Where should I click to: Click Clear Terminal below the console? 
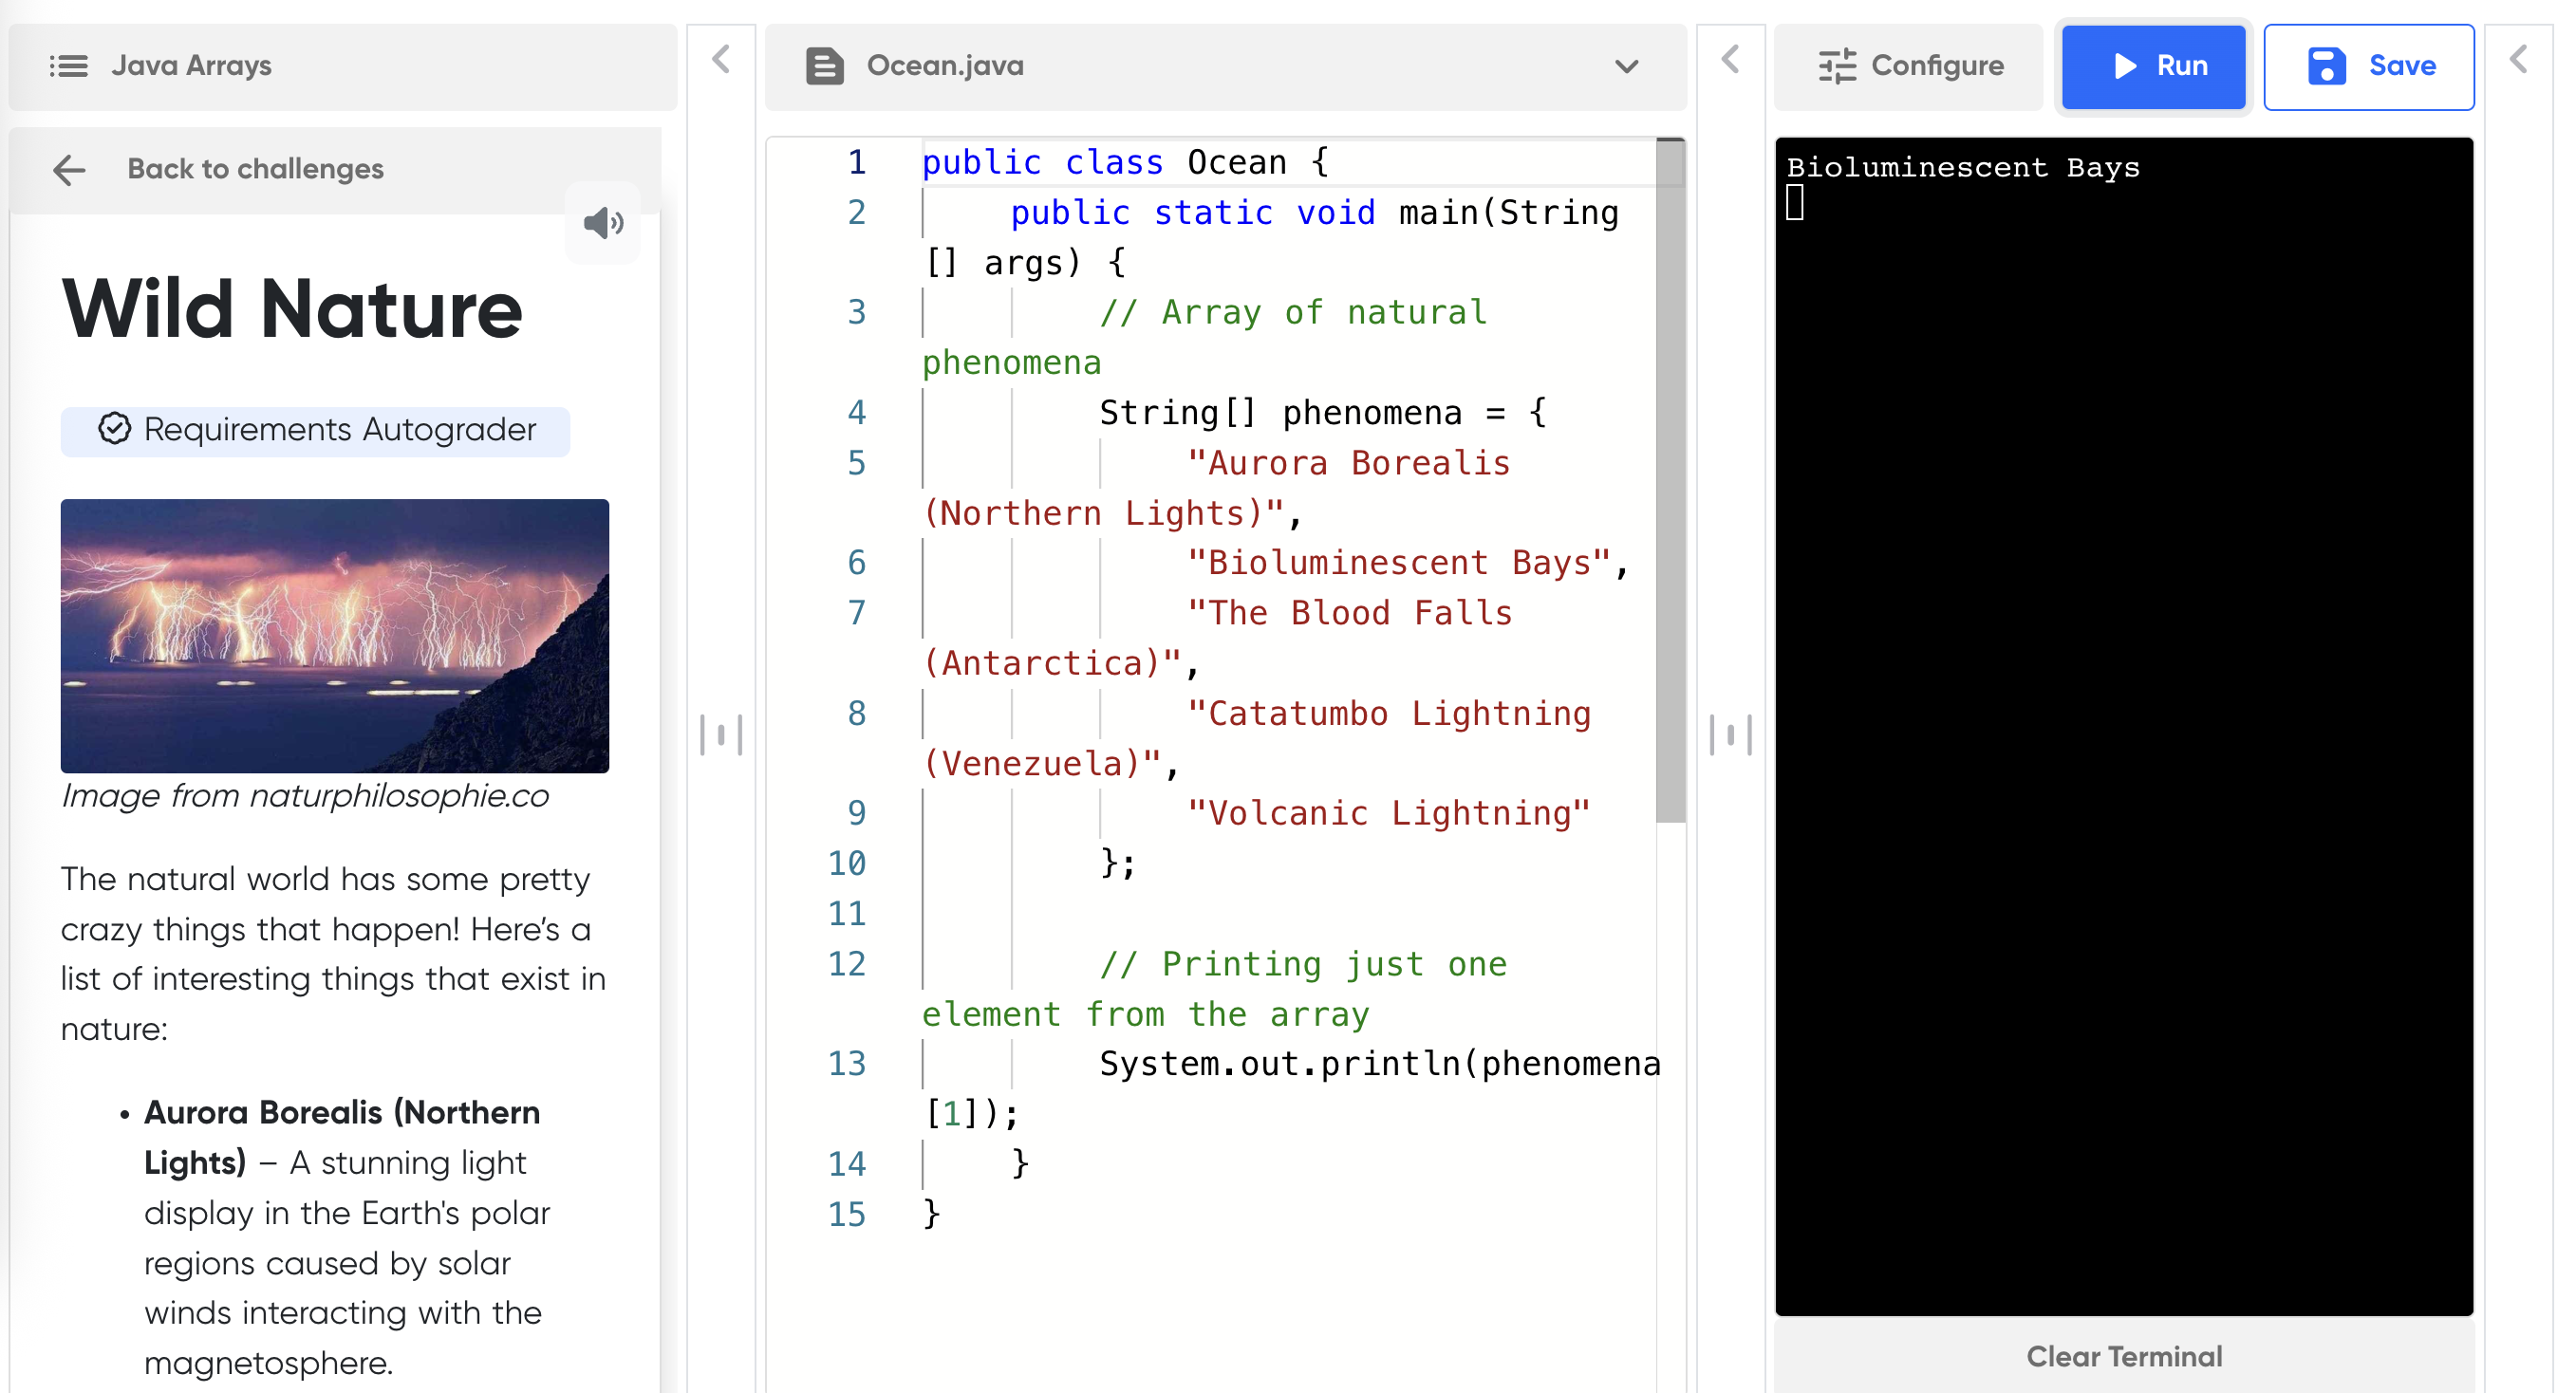point(2123,1356)
